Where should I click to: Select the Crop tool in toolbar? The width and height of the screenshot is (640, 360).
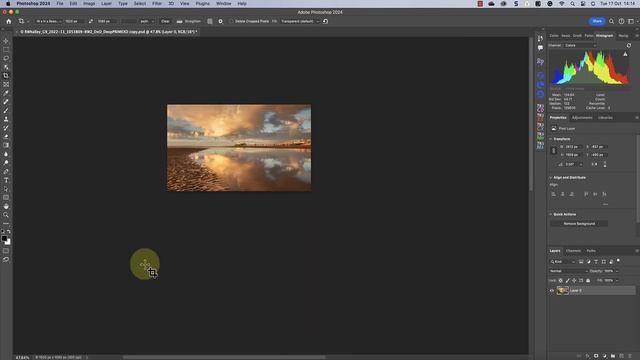pyautogui.click(x=6, y=76)
